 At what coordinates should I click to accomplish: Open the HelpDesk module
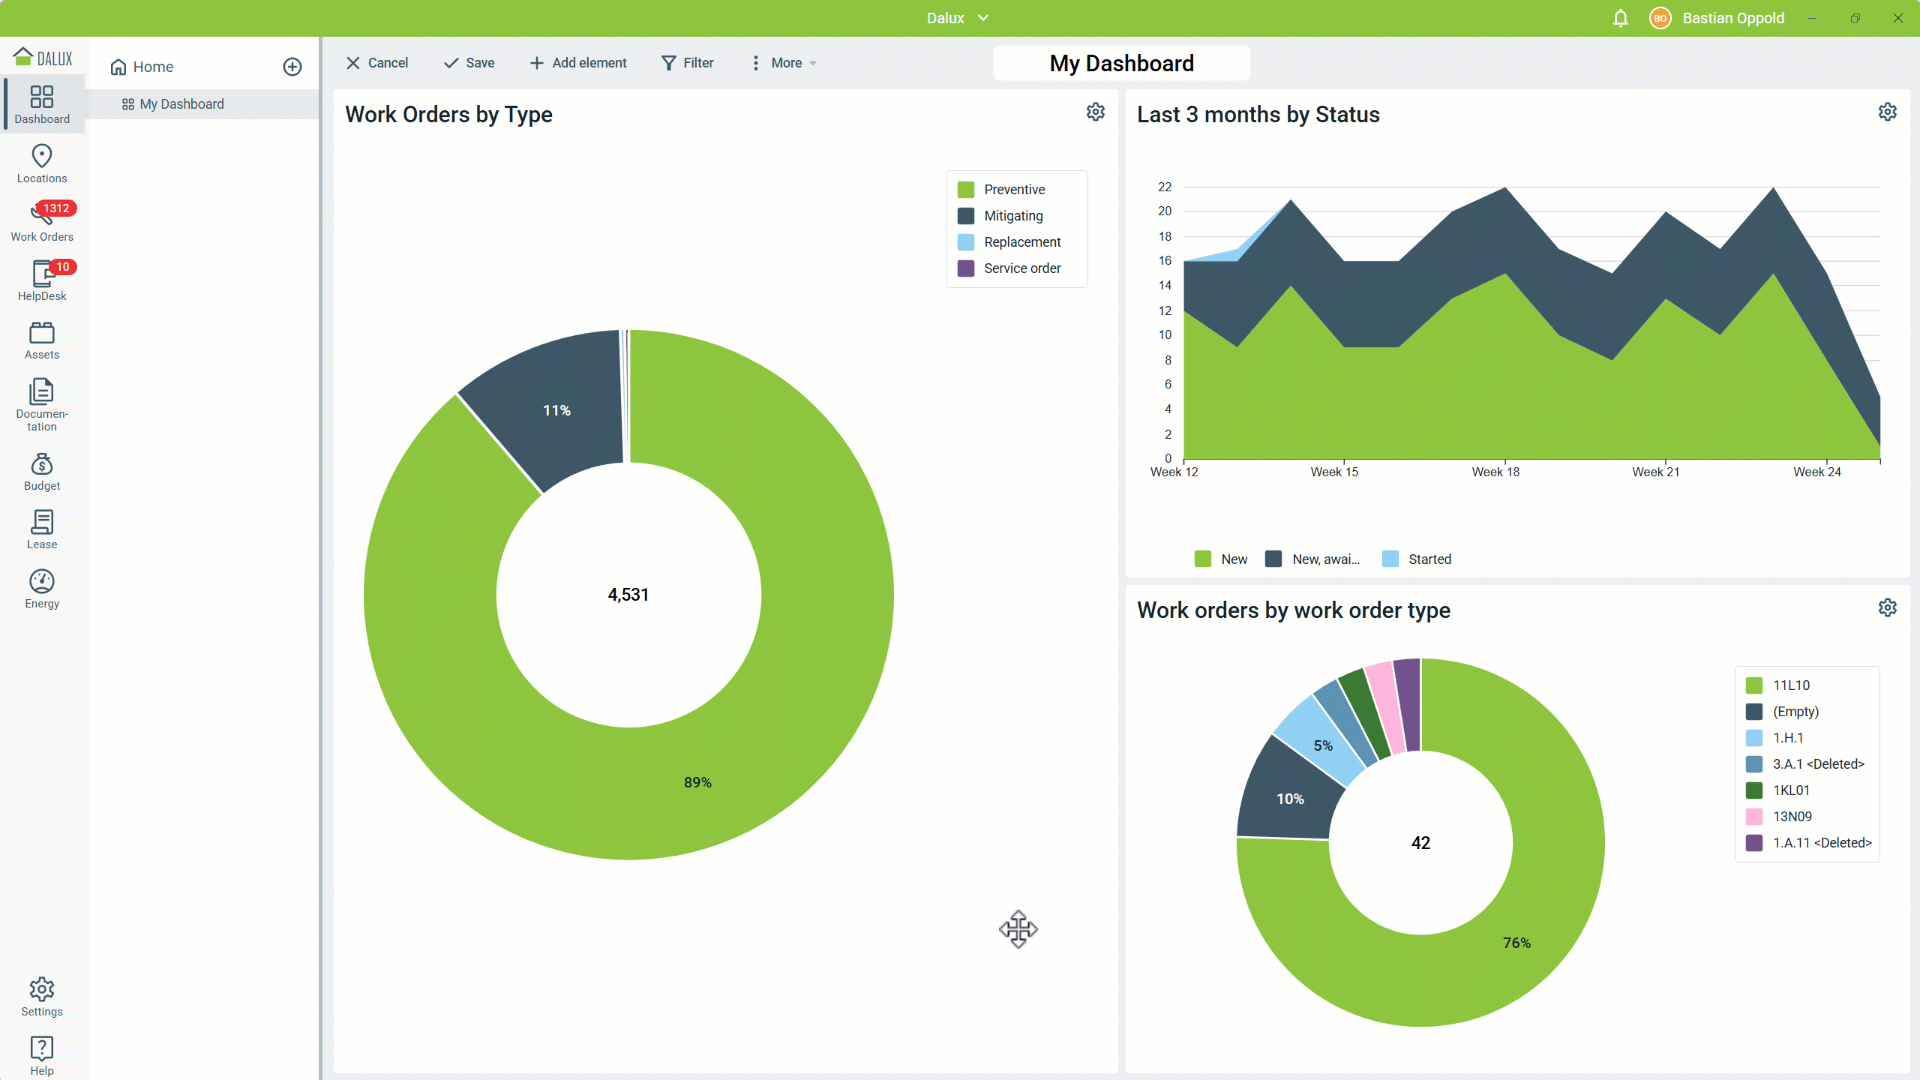point(42,280)
